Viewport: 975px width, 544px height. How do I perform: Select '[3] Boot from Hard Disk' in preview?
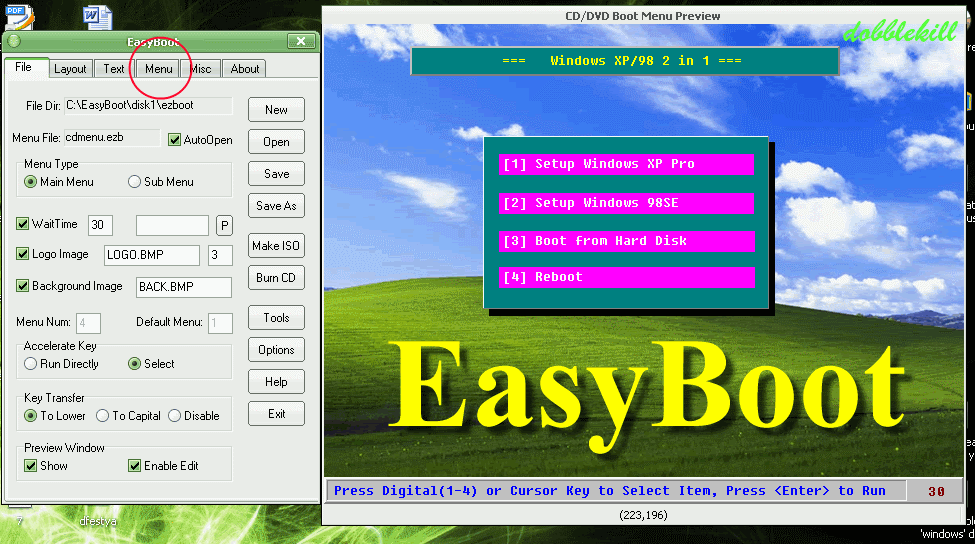tap(626, 241)
